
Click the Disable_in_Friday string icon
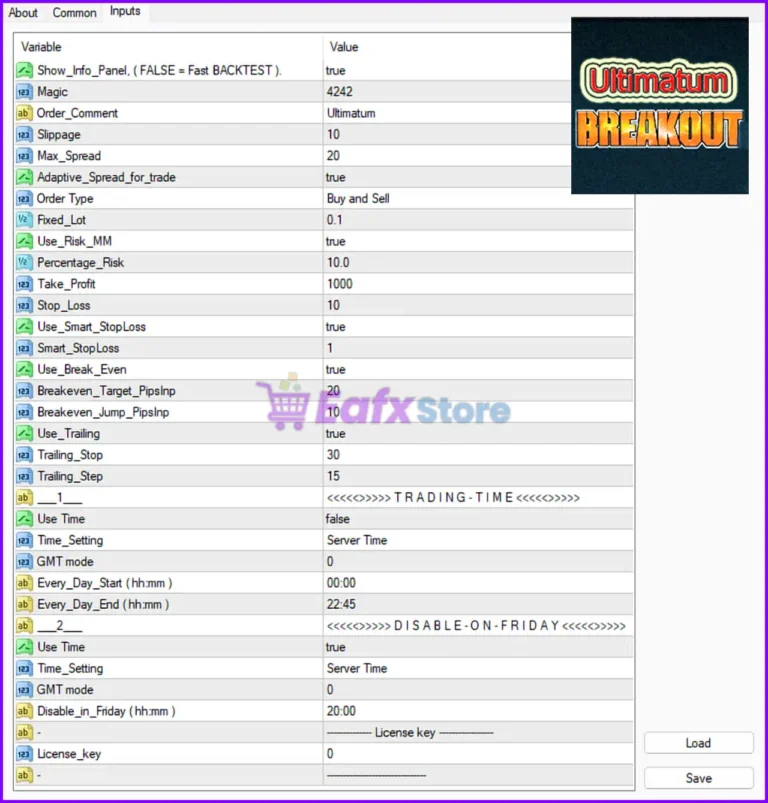(24, 711)
